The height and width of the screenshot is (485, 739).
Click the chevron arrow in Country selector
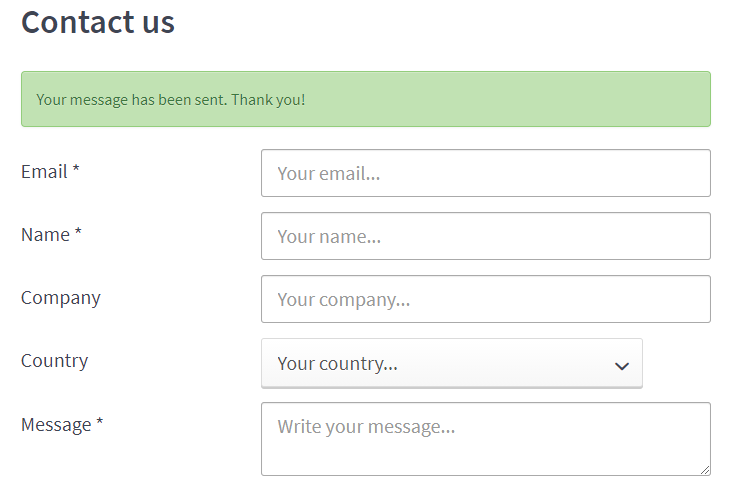[622, 365]
